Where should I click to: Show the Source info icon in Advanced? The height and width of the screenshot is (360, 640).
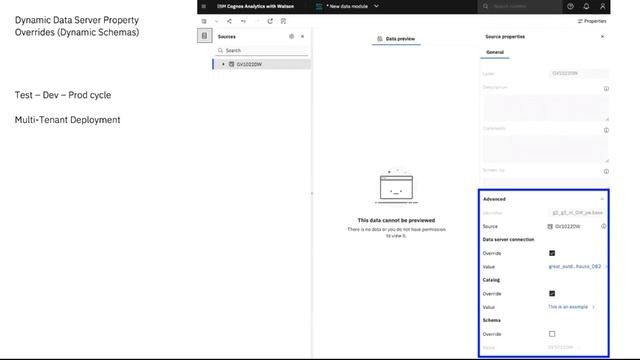[x=603, y=226]
